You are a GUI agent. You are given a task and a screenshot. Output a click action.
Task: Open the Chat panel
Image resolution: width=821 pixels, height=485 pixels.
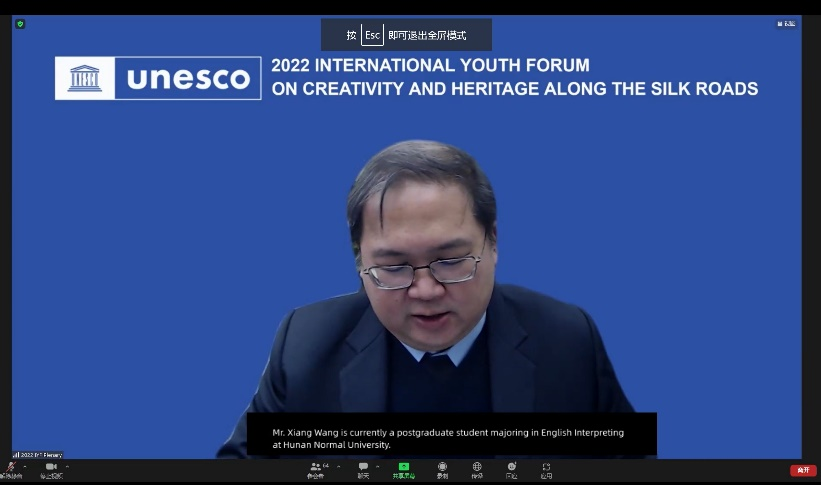point(363,468)
